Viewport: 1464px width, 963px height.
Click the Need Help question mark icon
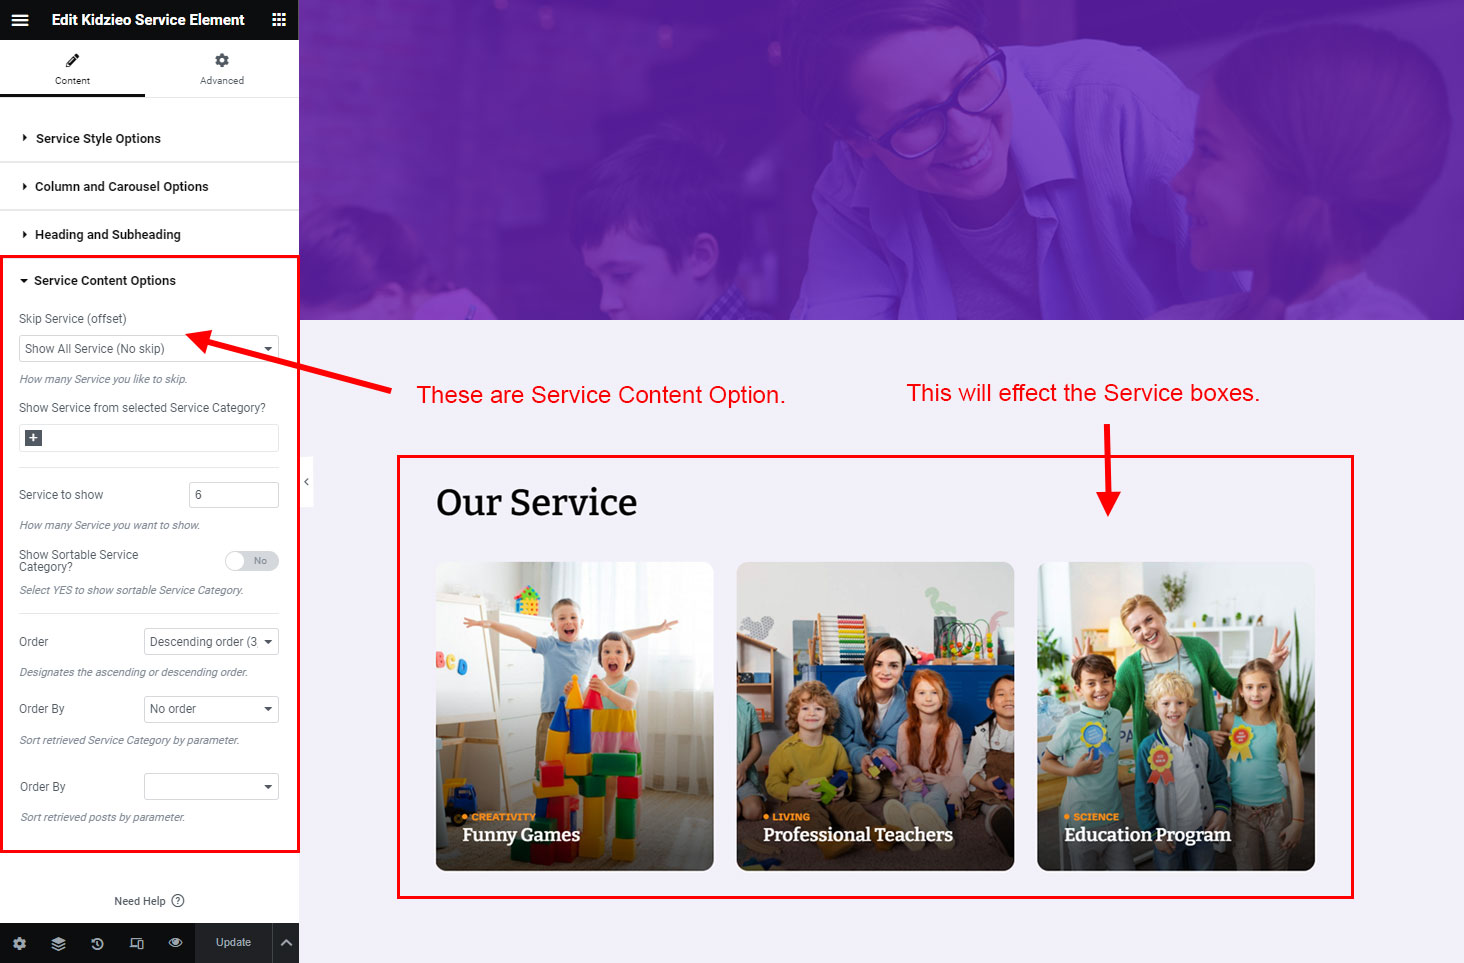coord(178,901)
